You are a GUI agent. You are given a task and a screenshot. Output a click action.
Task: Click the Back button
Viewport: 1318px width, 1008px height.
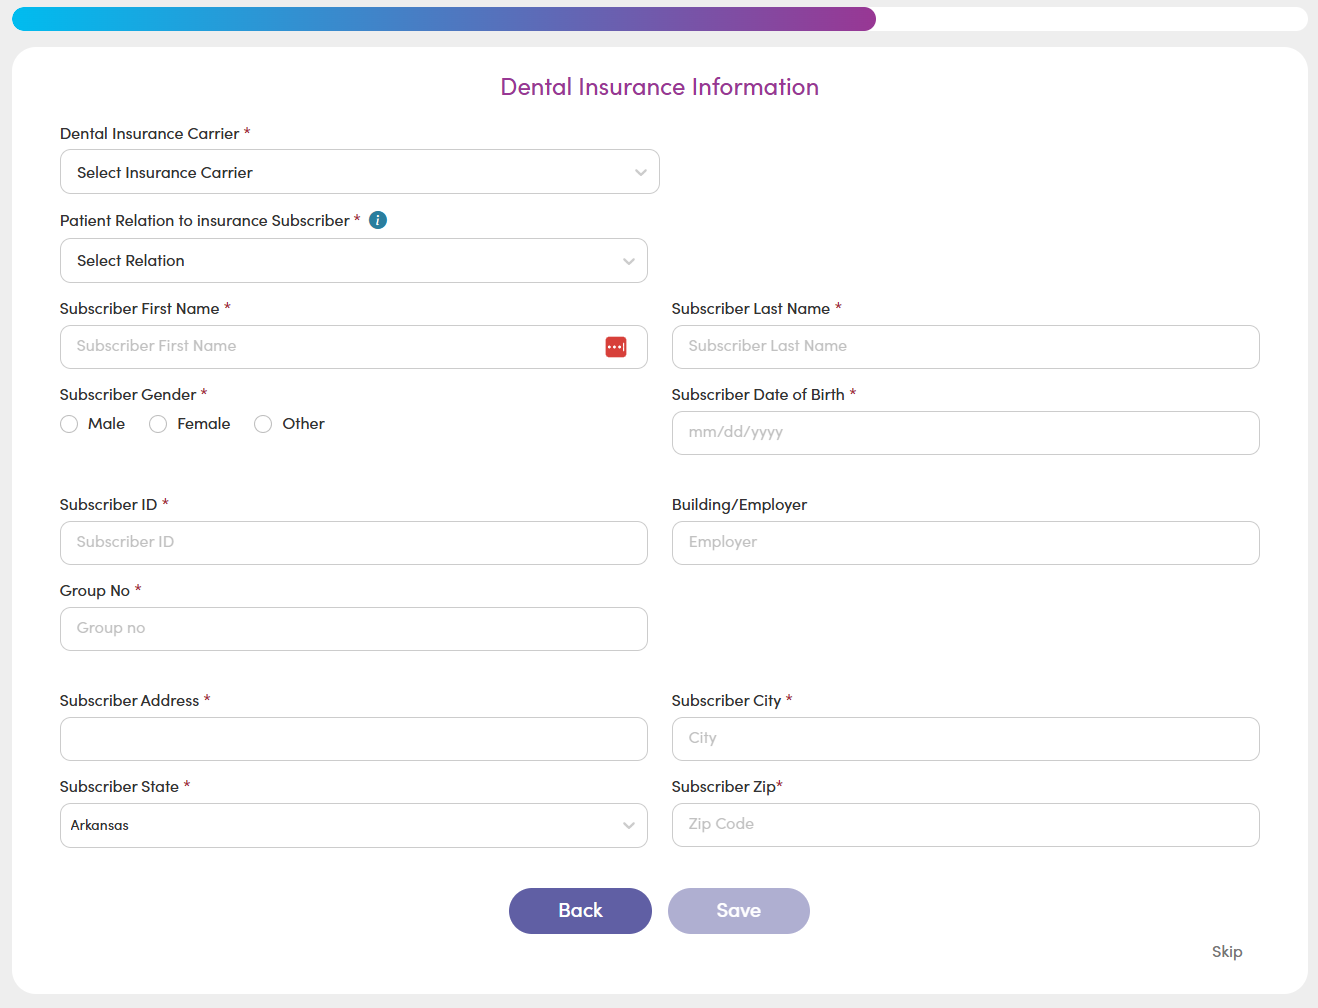(x=580, y=911)
